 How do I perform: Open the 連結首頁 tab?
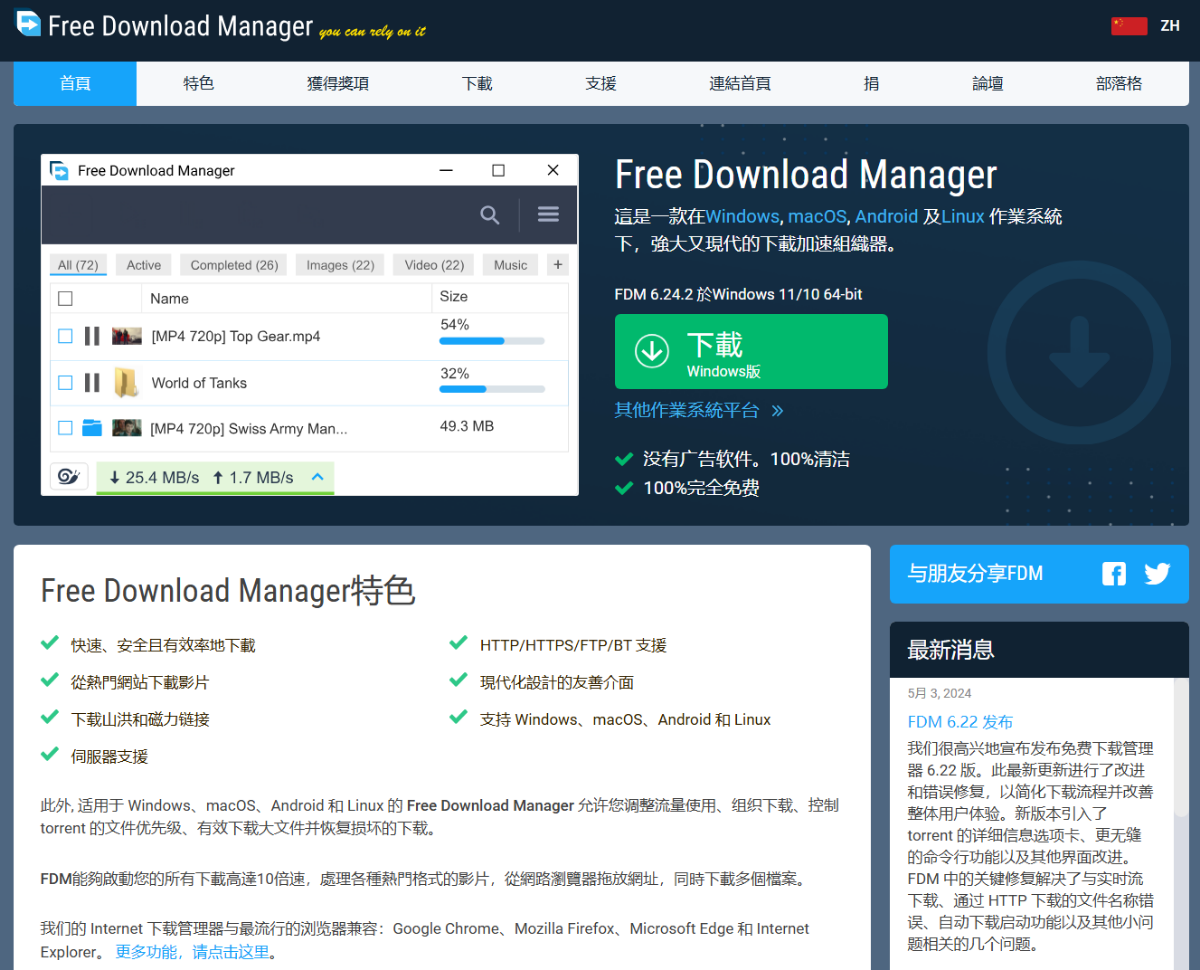pyautogui.click(x=740, y=84)
